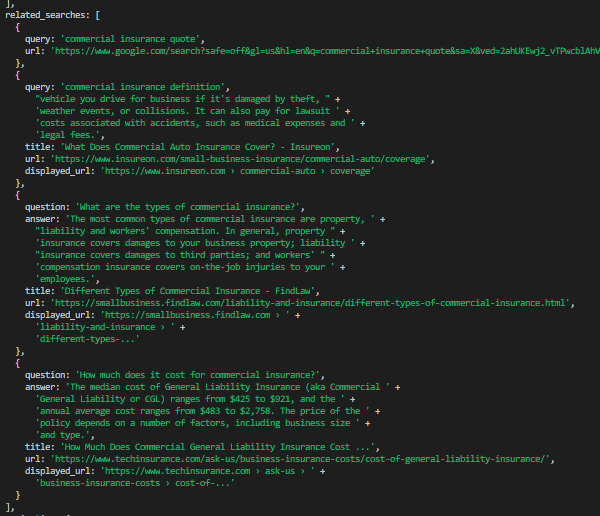This screenshot has width=600, height=516.
Task: Click the line 'vehicle you drive for business'
Action: tap(183, 99)
